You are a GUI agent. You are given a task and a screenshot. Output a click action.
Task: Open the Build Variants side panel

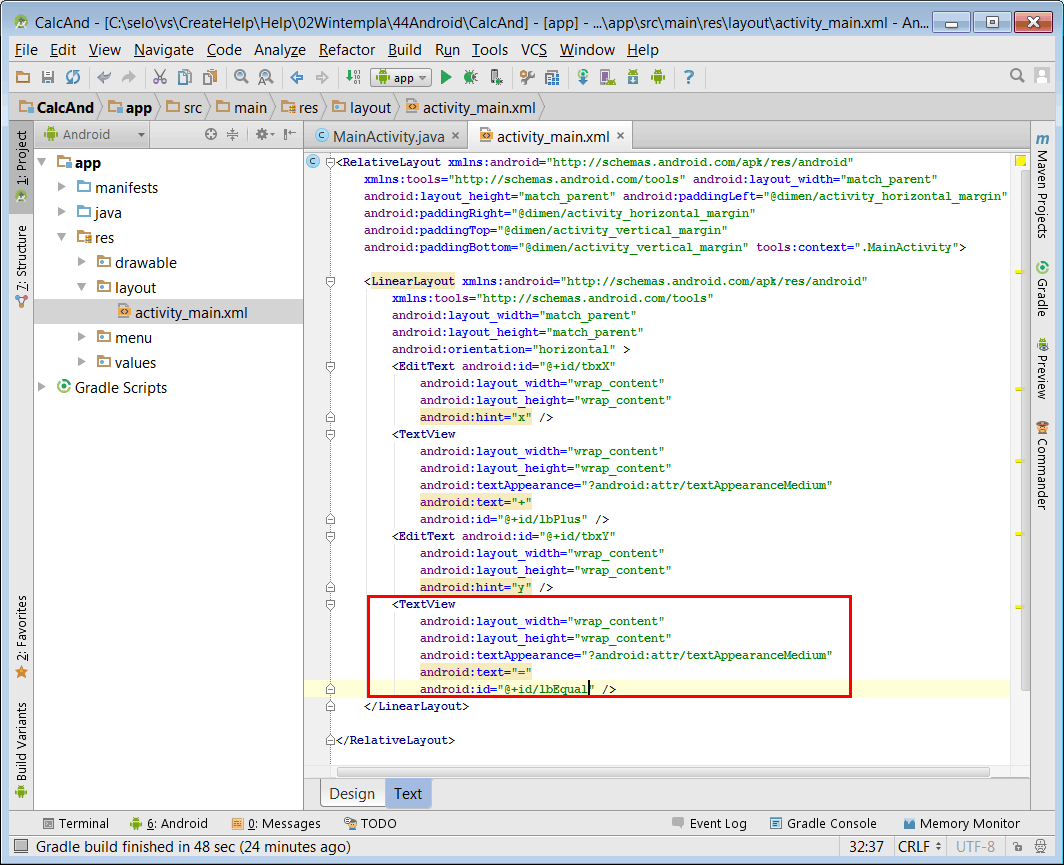point(22,749)
